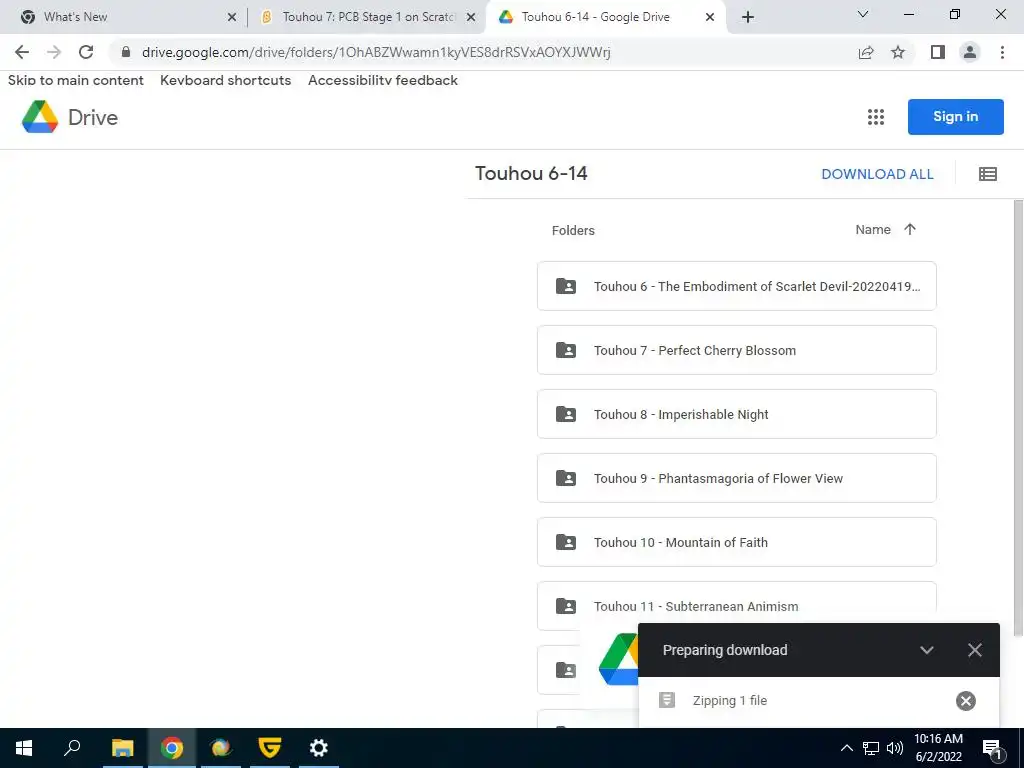Close the What's New tab
Screen dimensions: 1024x768
click(232, 17)
